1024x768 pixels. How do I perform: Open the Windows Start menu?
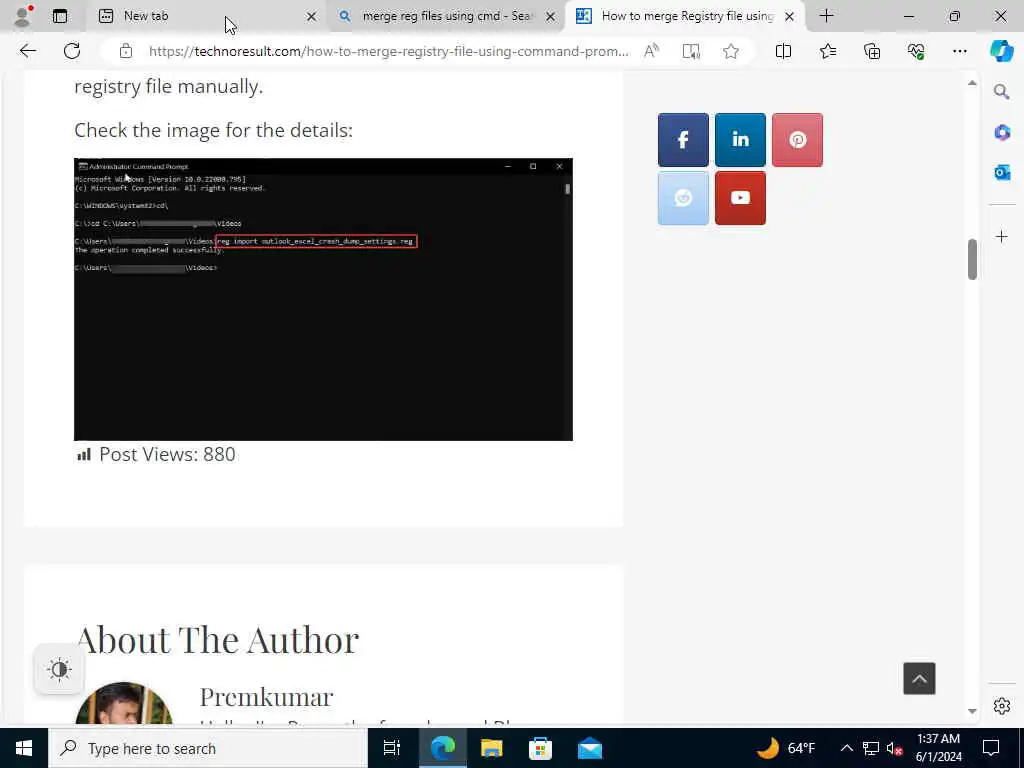(x=24, y=748)
